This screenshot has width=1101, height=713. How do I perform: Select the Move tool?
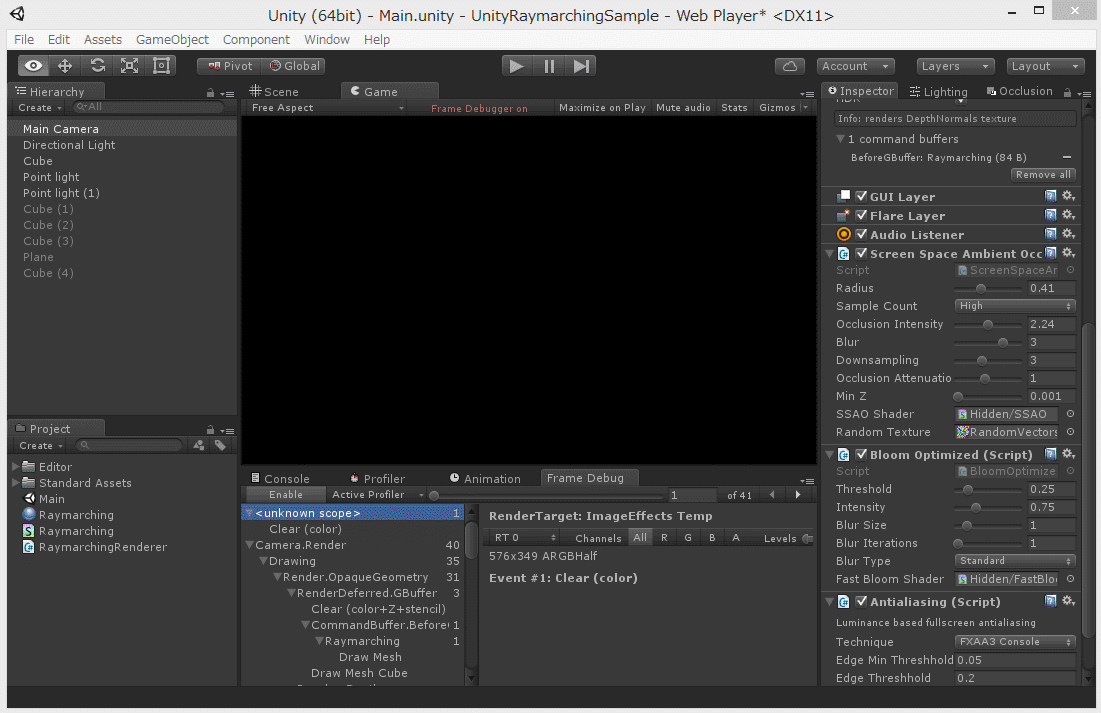click(65, 66)
